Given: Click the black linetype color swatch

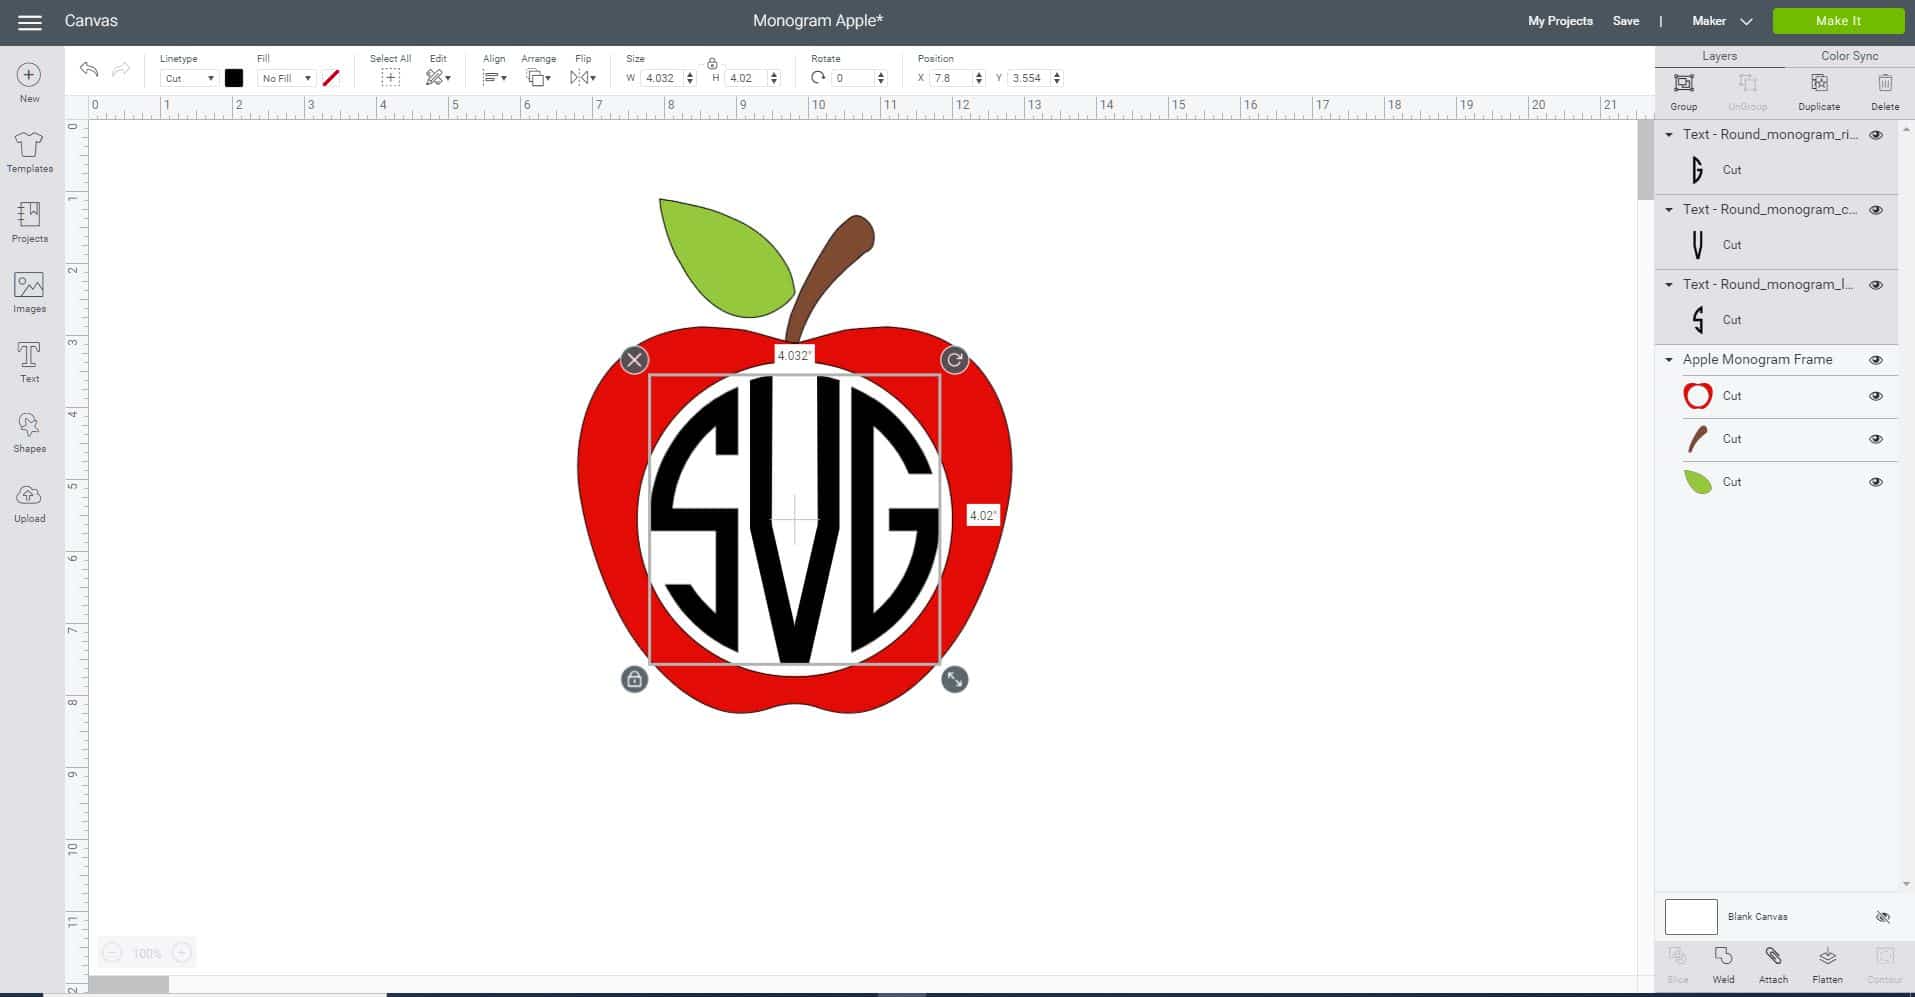Looking at the screenshot, I should 234,78.
